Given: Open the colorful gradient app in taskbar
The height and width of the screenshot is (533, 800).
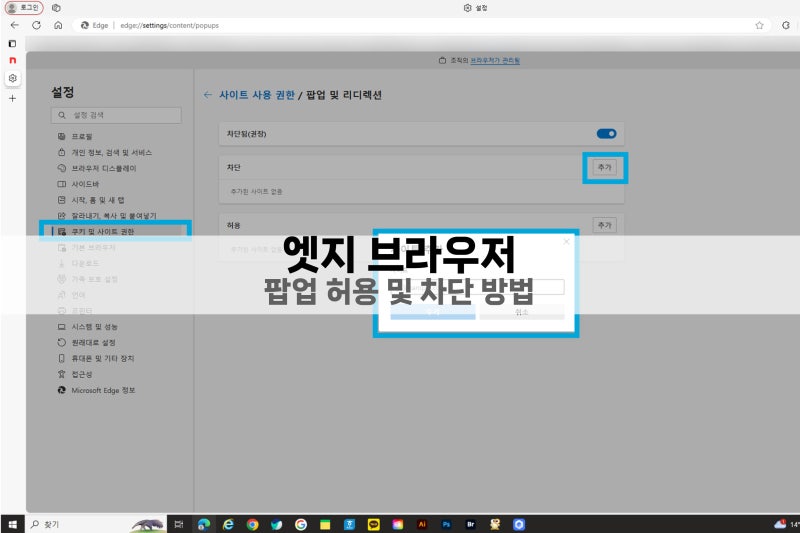Looking at the screenshot, I should [x=398, y=524].
